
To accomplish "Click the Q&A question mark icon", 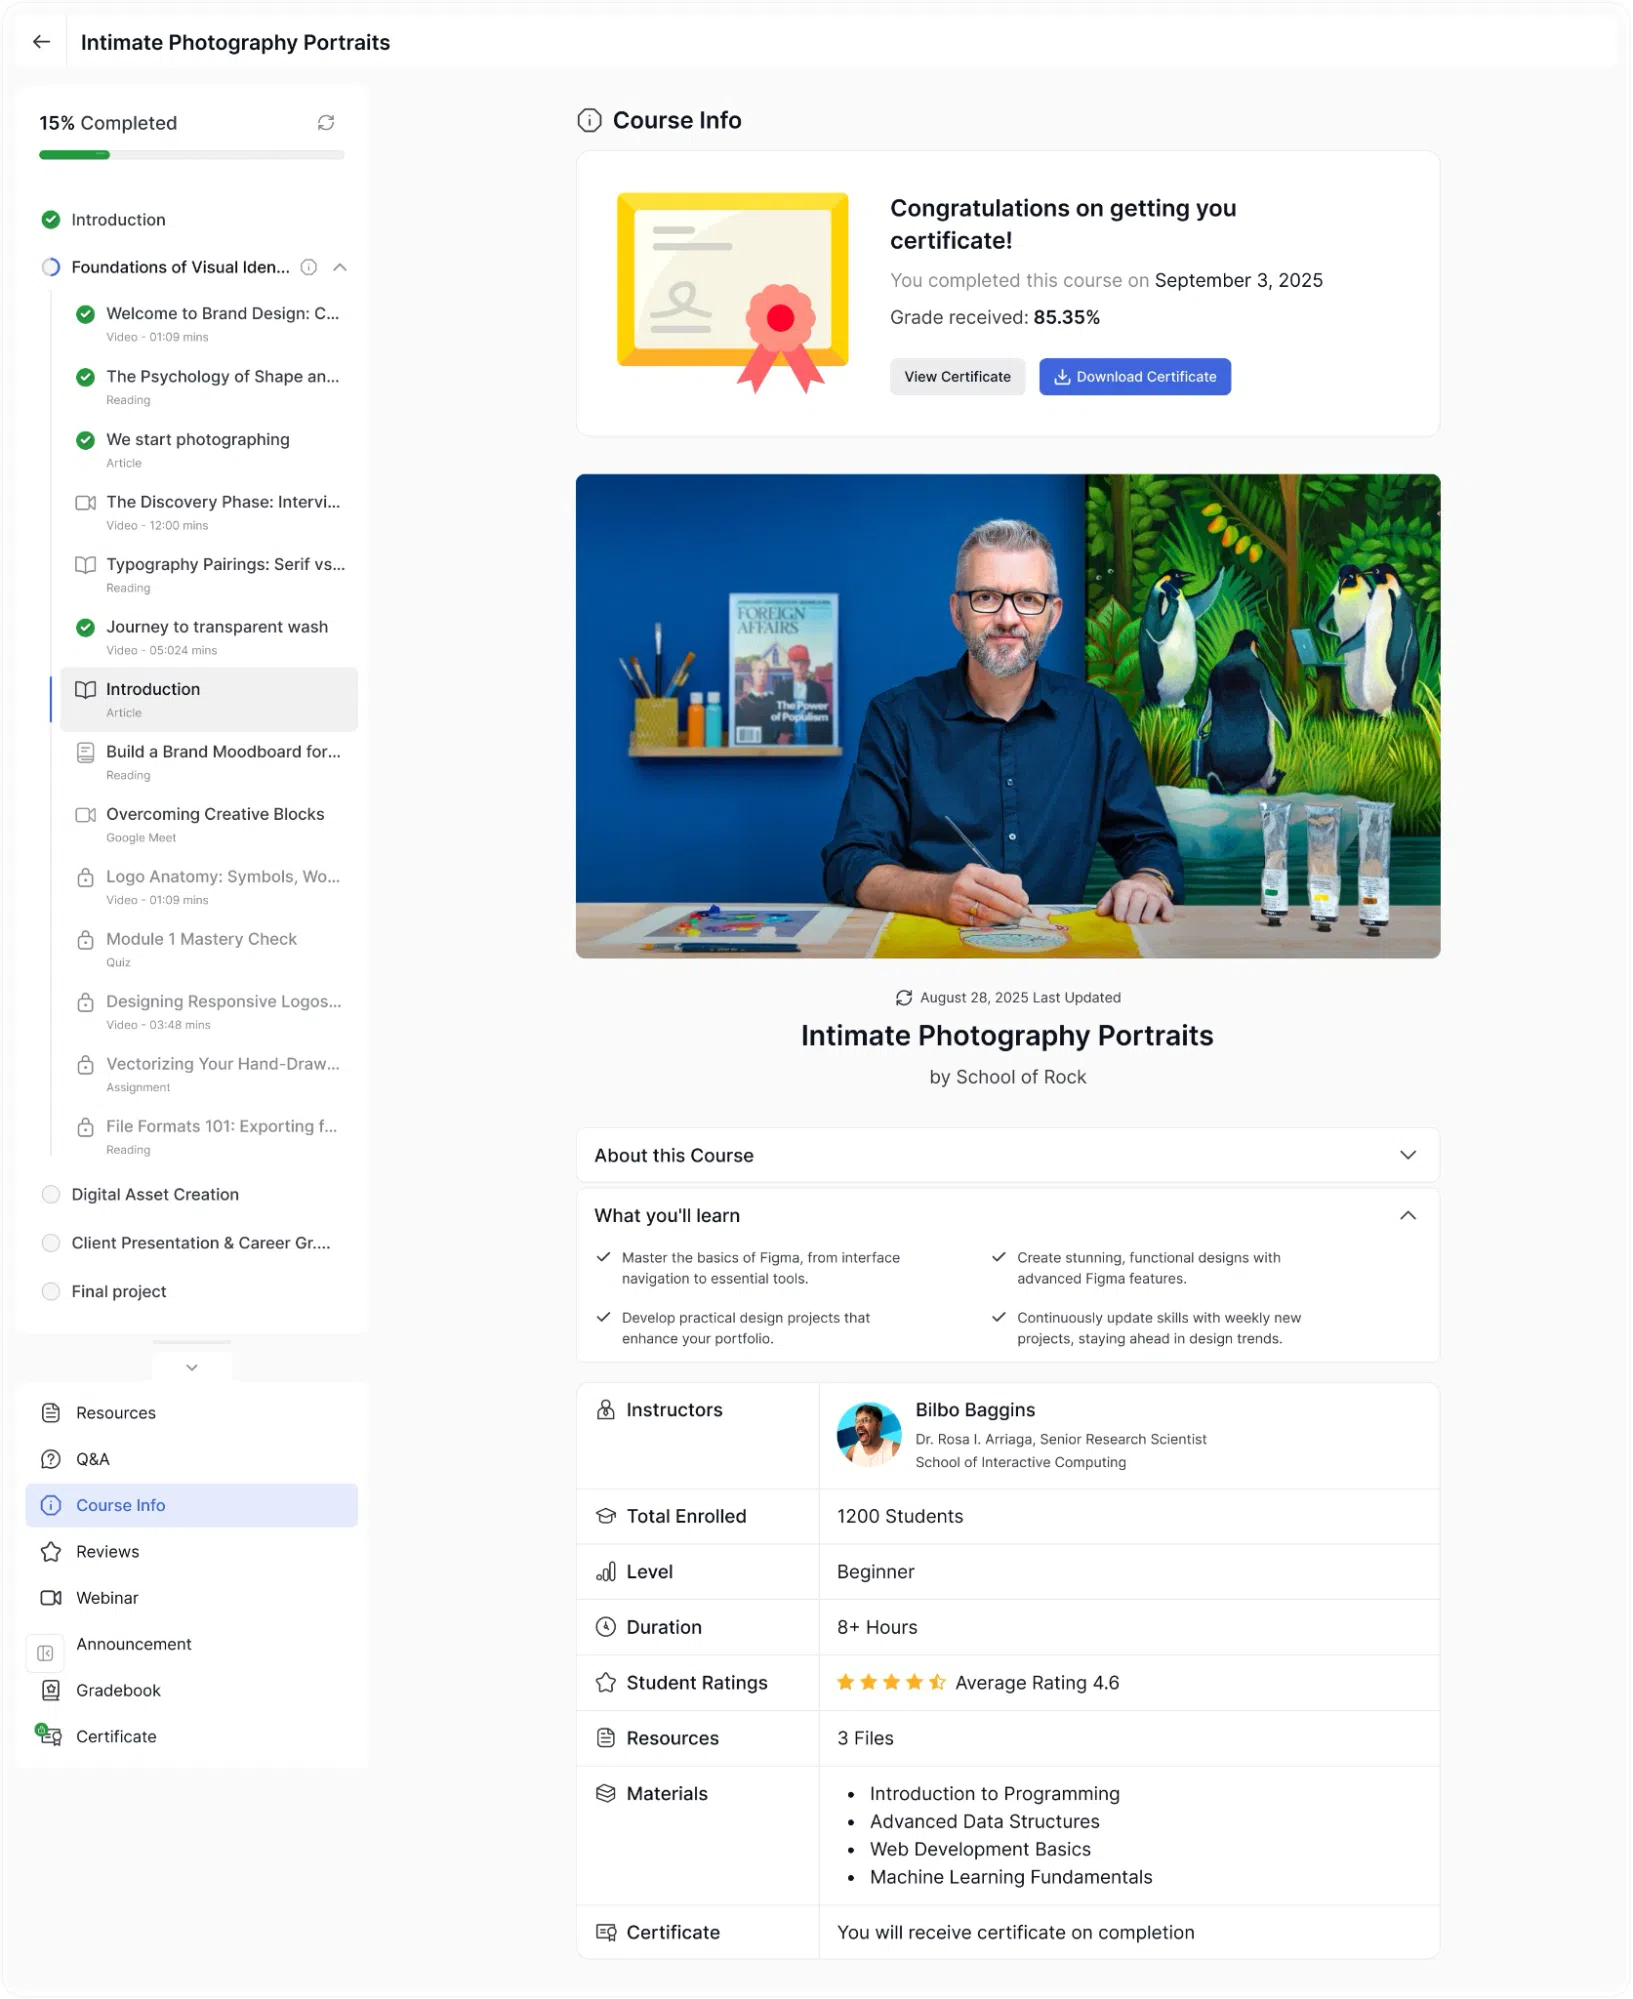I will point(51,1460).
